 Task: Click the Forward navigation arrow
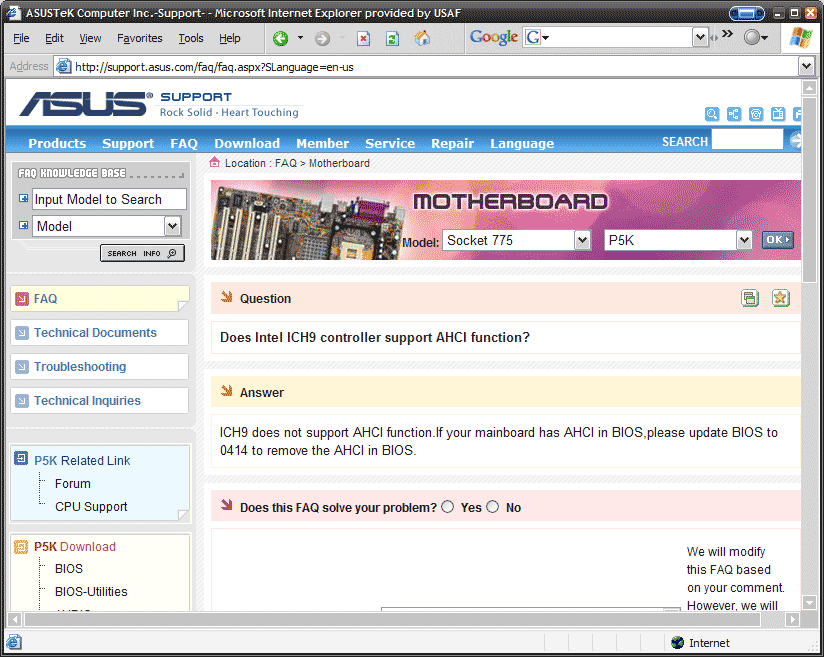tap(322, 38)
